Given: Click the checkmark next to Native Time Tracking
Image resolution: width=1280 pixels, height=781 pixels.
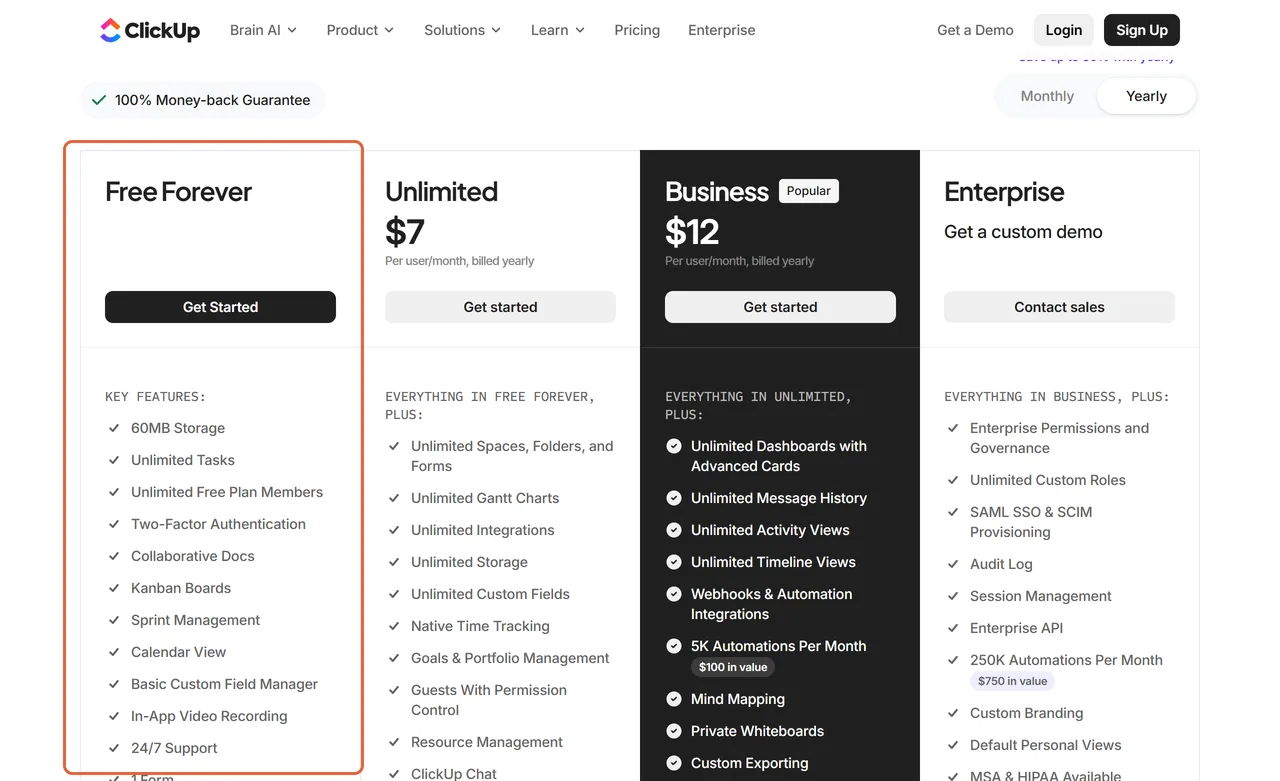Looking at the screenshot, I should click(394, 626).
